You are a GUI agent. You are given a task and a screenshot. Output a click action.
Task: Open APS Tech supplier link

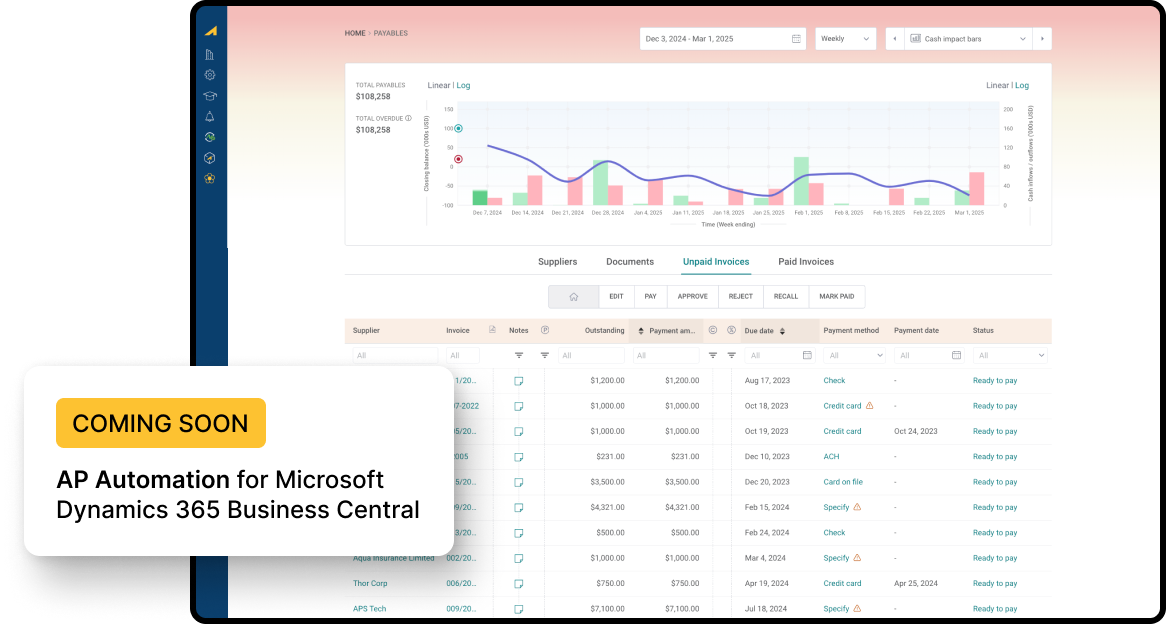pos(370,609)
